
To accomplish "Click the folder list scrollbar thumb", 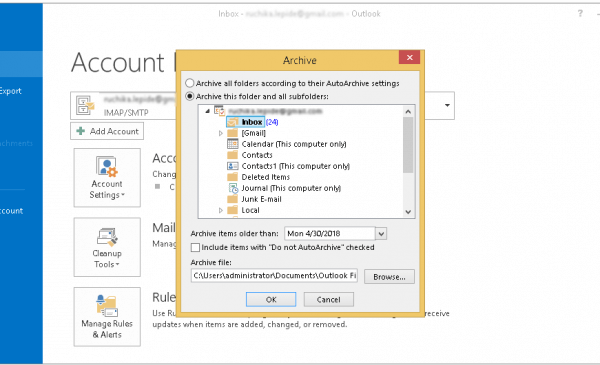I will point(408,145).
